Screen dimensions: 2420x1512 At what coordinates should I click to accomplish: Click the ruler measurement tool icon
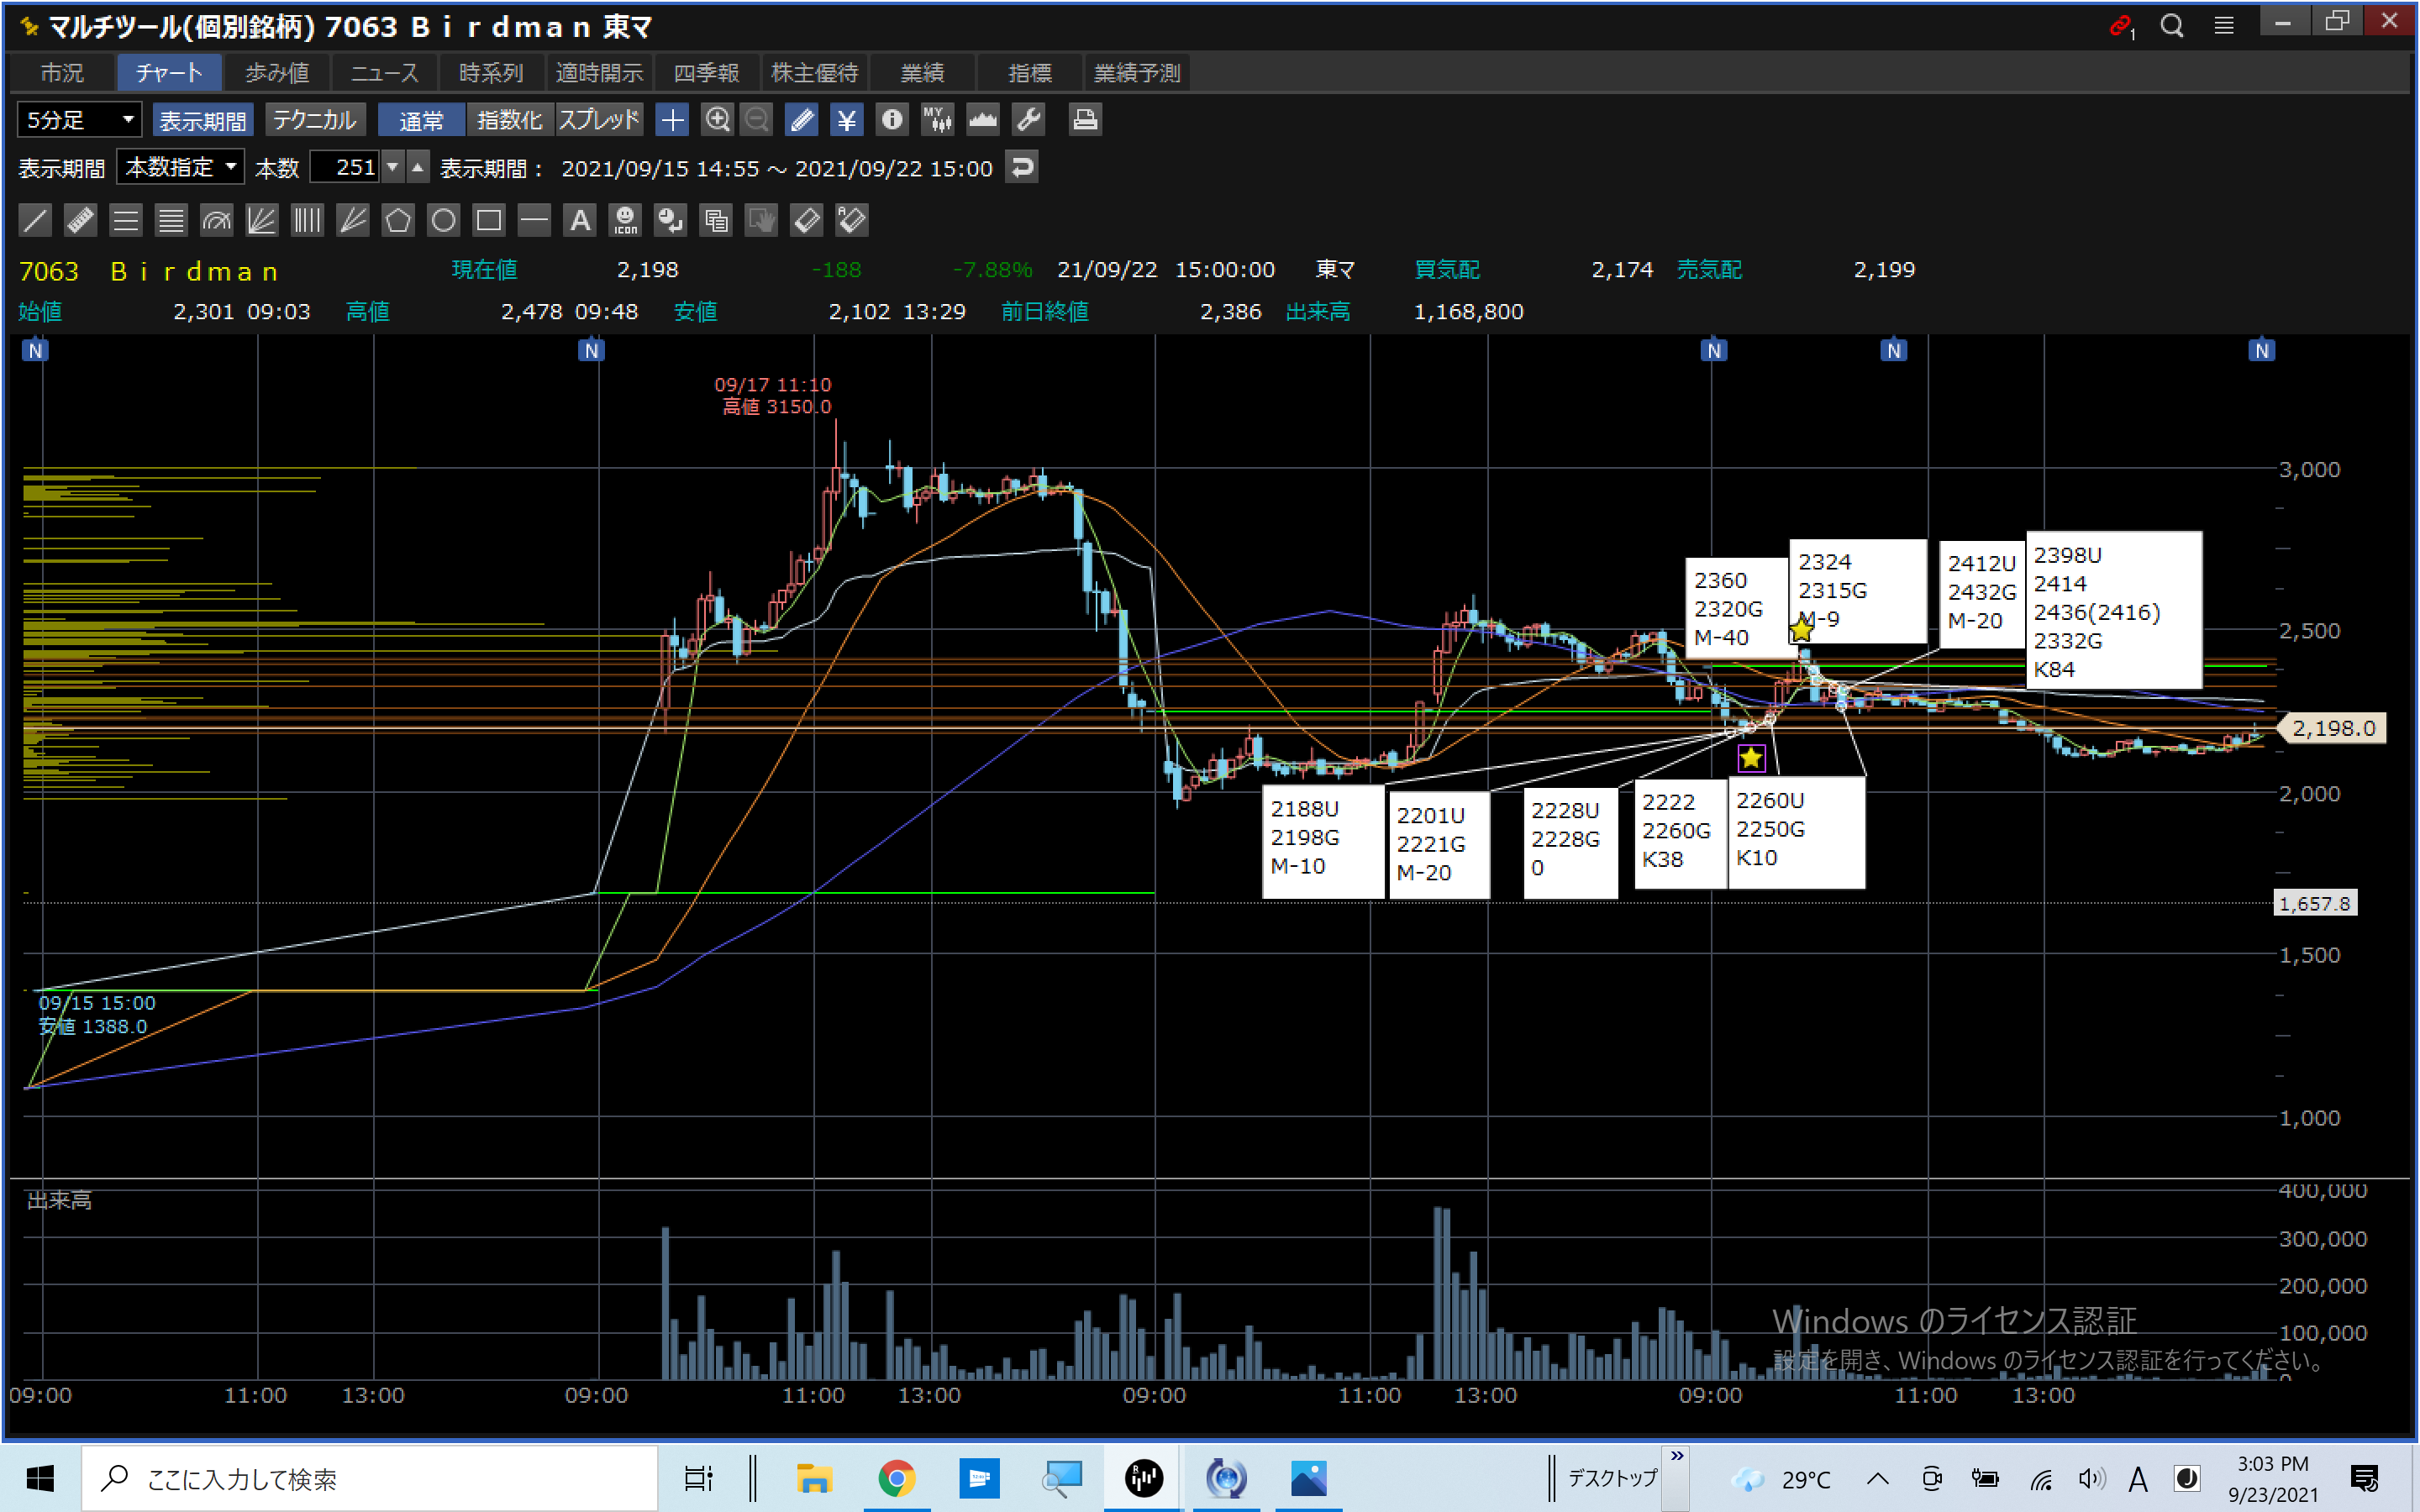[80, 220]
